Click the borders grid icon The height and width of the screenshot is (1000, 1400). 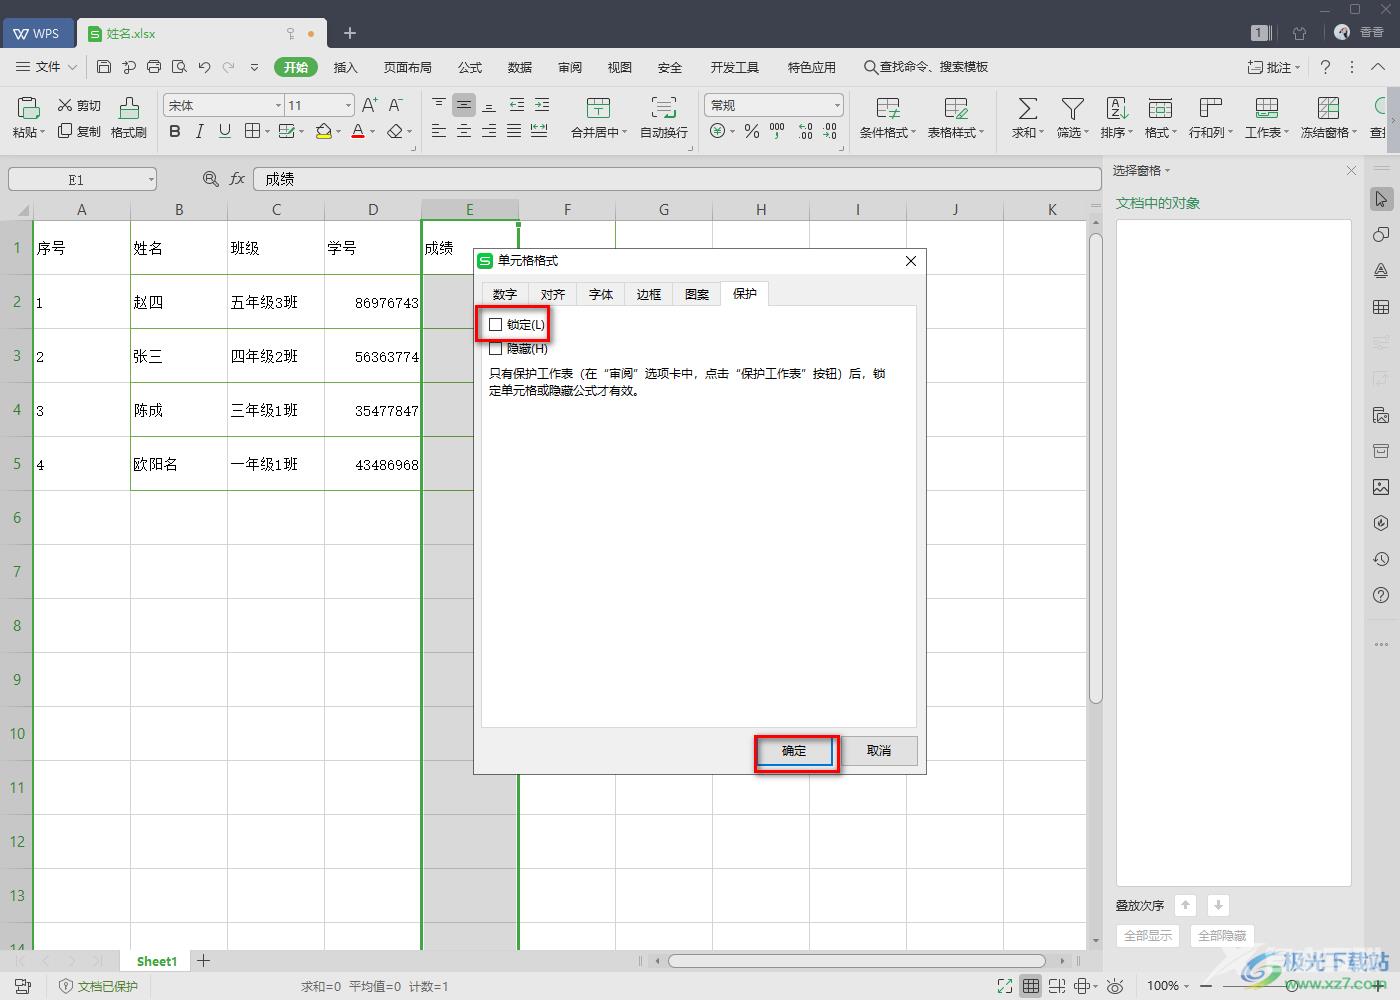point(253,131)
